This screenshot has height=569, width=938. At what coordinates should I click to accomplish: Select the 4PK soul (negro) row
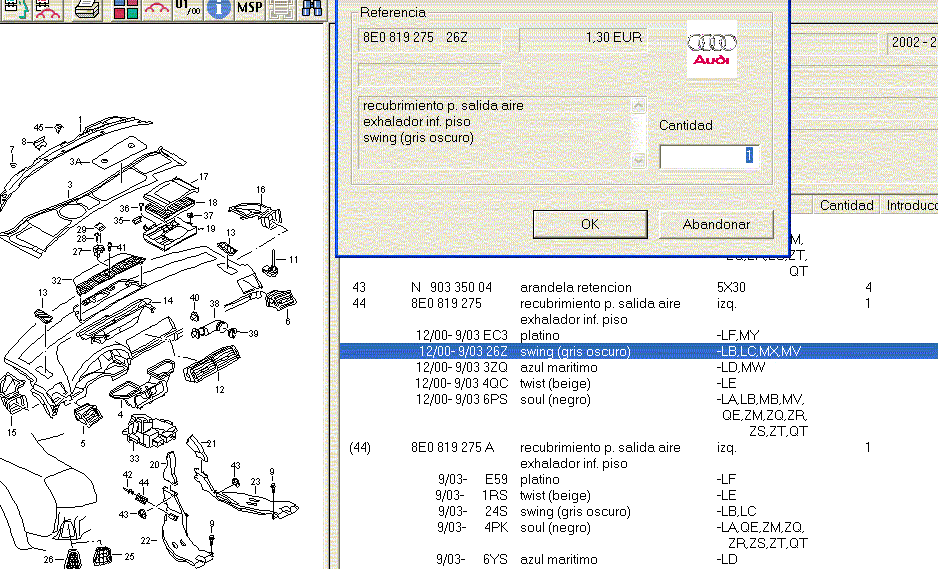[x=638, y=528]
